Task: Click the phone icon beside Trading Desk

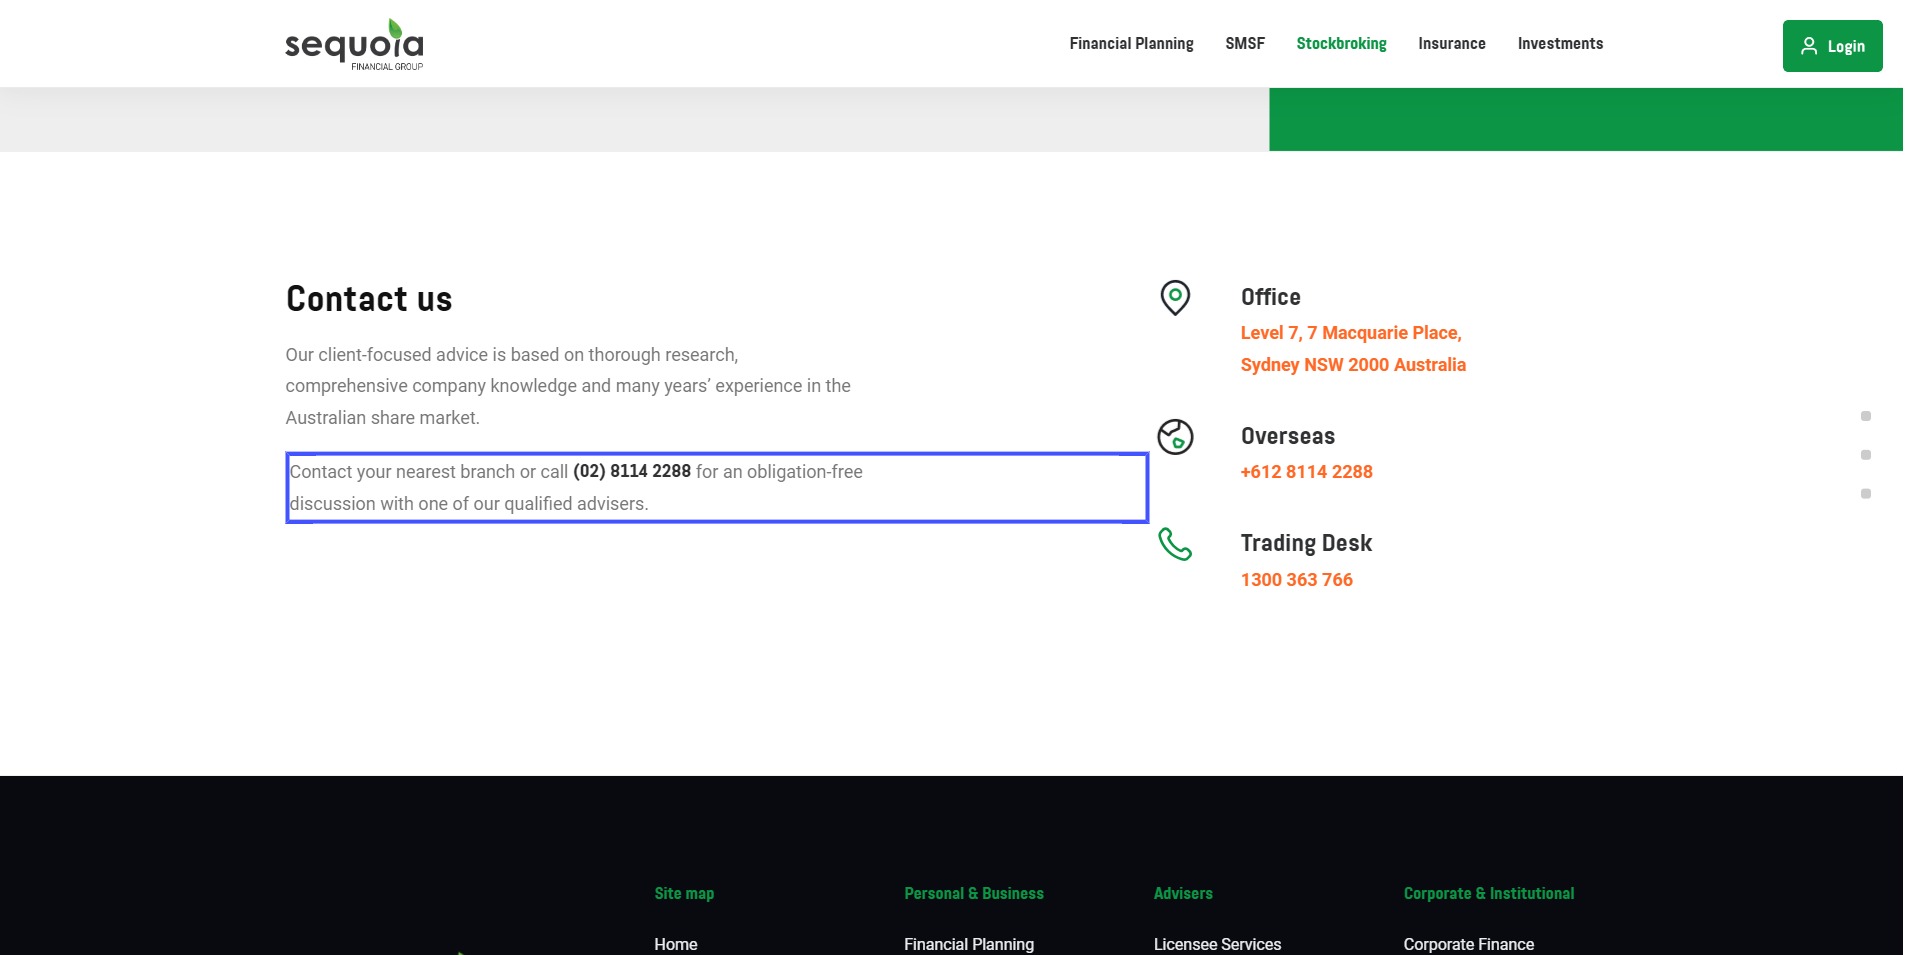Action: [x=1175, y=544]
